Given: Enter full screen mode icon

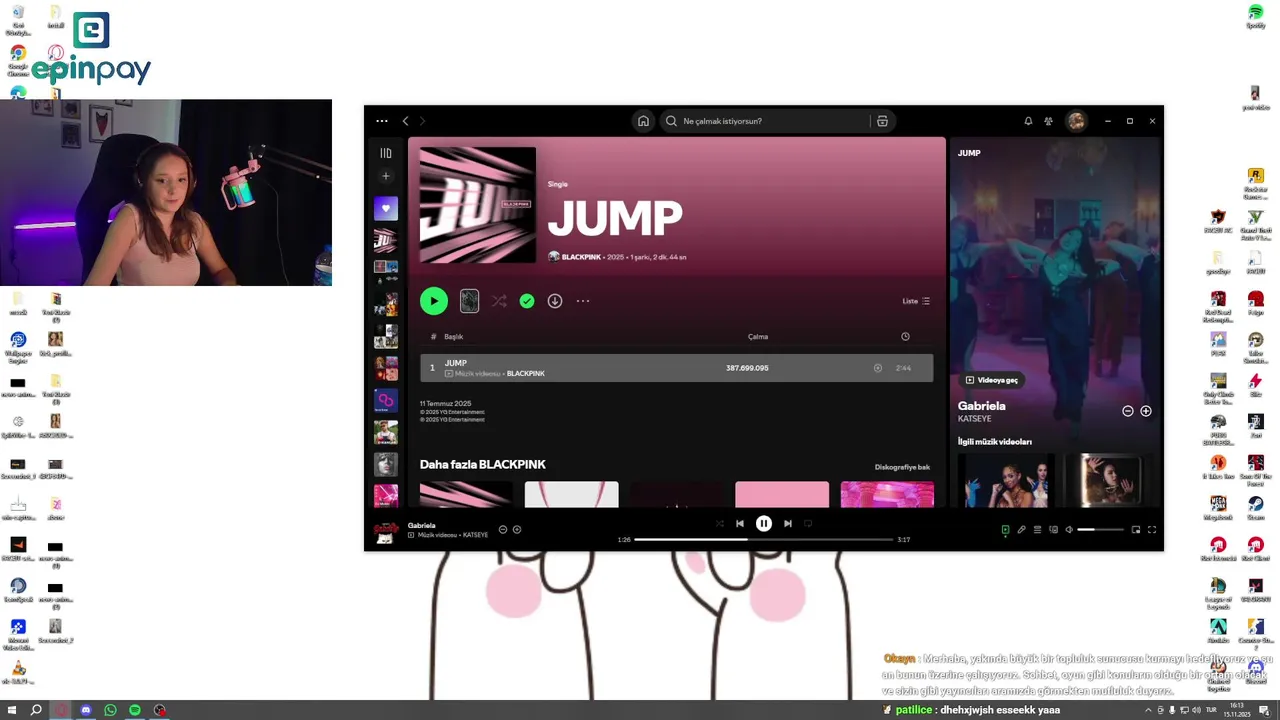Looking at the screenshot, I should 1152,530.
